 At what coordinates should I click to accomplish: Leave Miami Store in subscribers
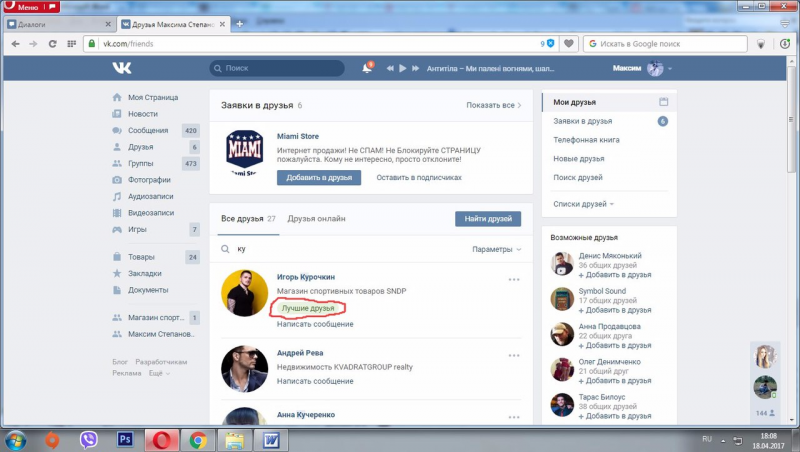click(x=419, y=178)
